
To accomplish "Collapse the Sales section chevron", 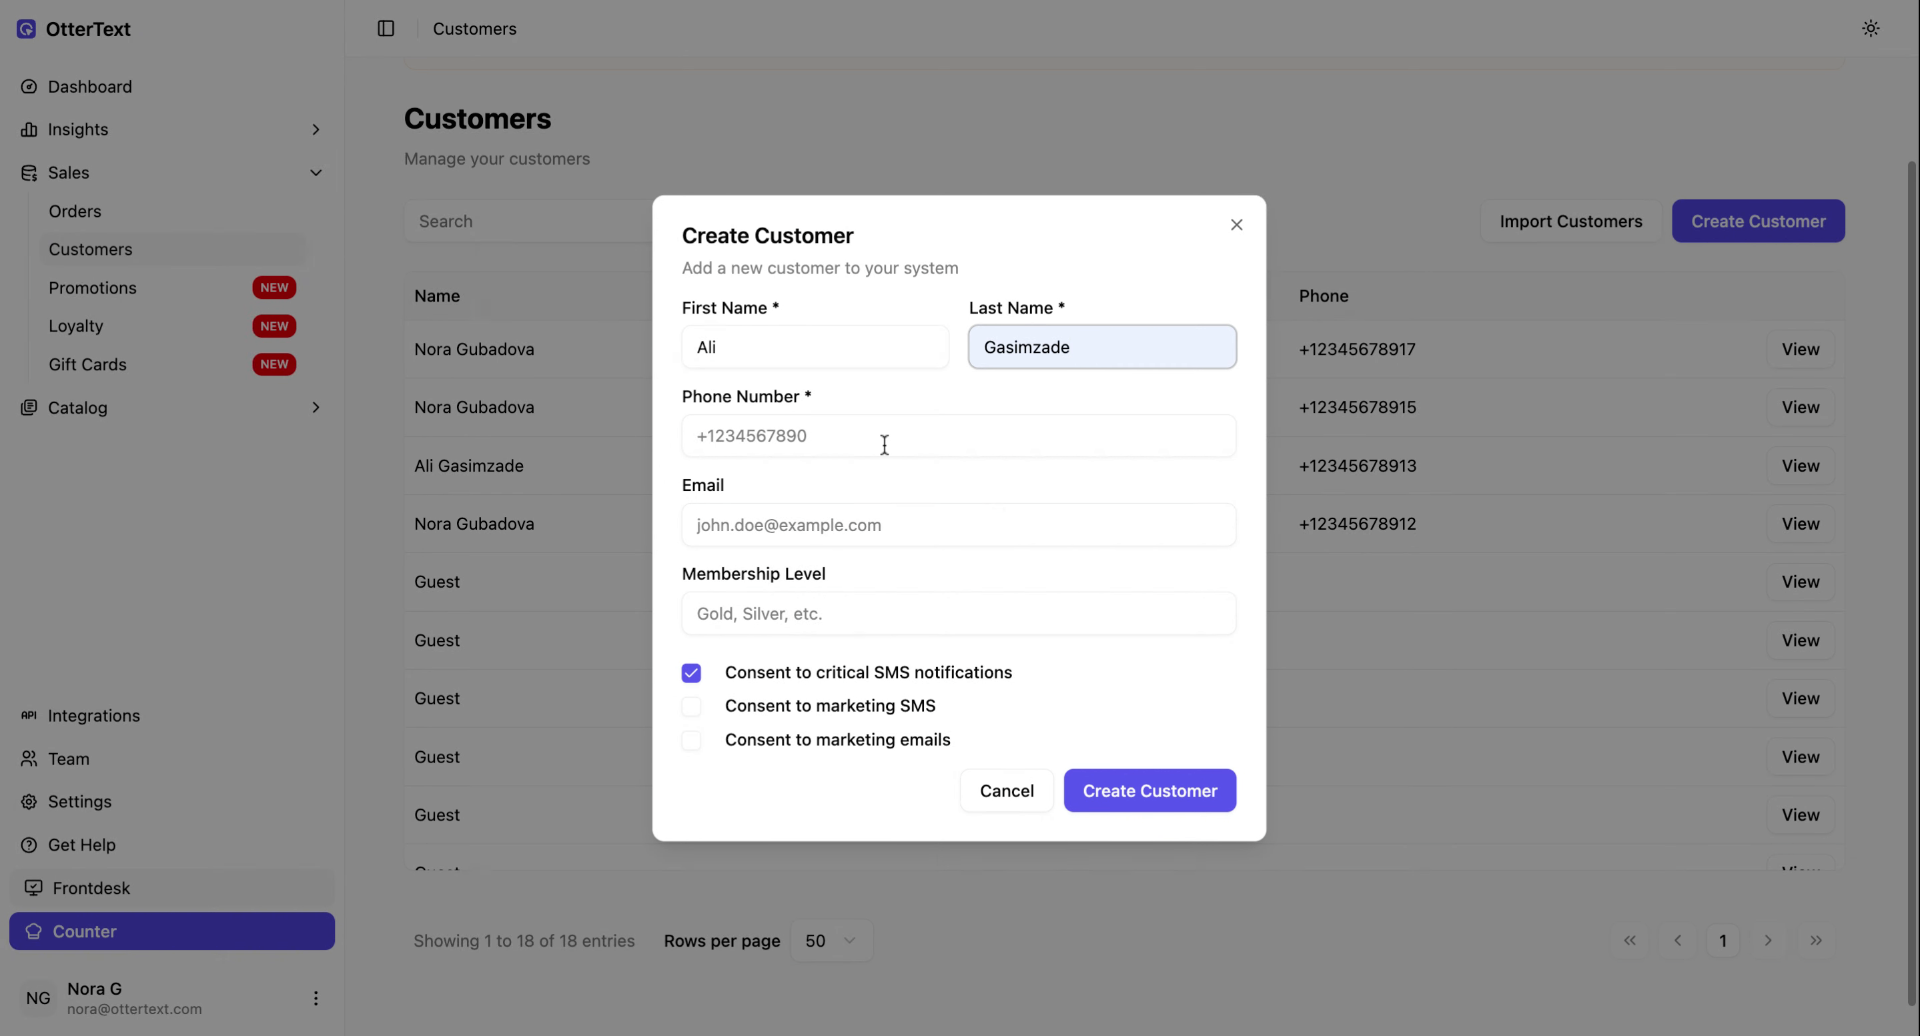I will click(316, 173).
